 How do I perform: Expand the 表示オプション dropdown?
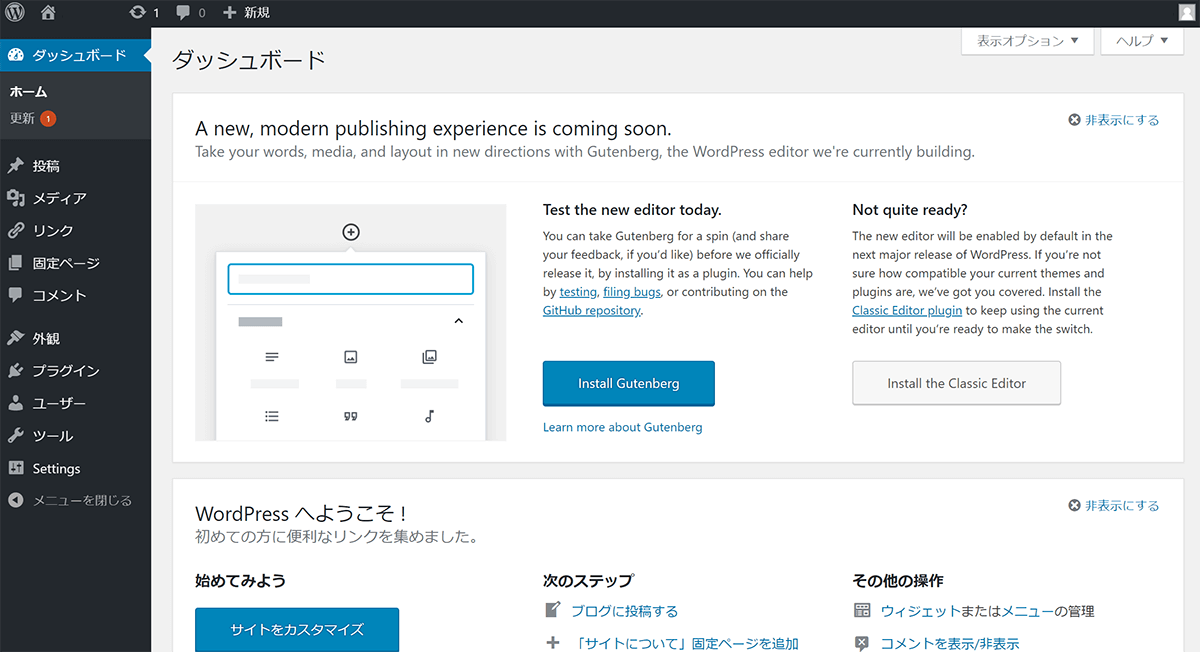coord(1027,41)
